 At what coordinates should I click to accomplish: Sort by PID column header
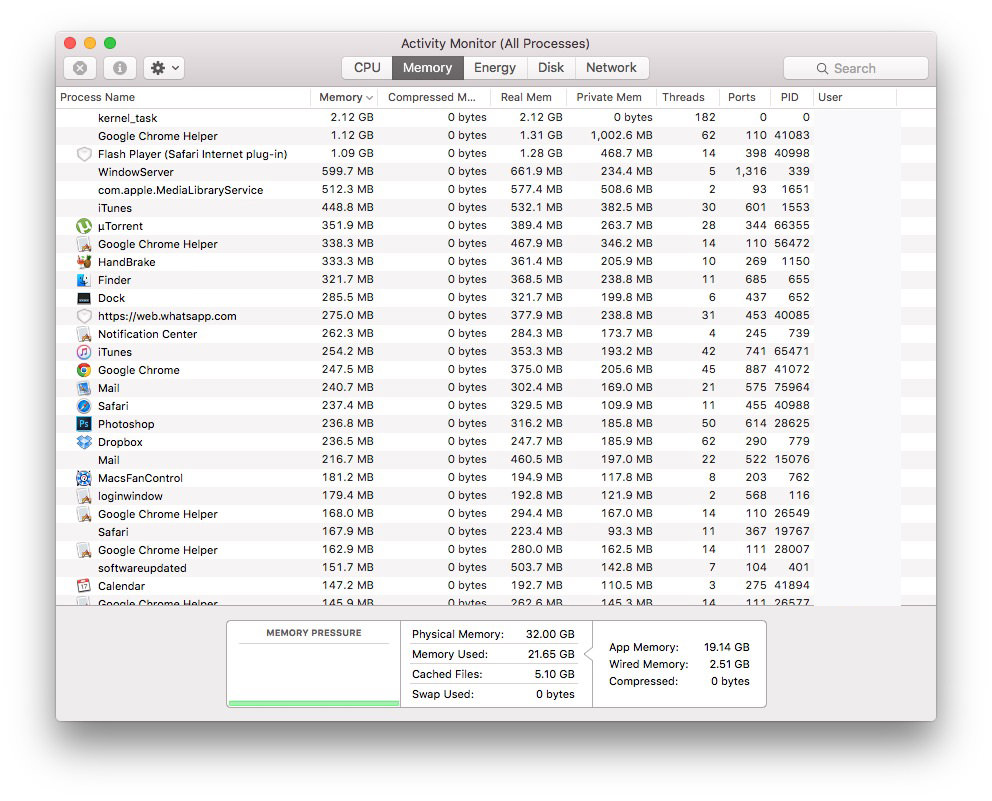pos(791,97)
